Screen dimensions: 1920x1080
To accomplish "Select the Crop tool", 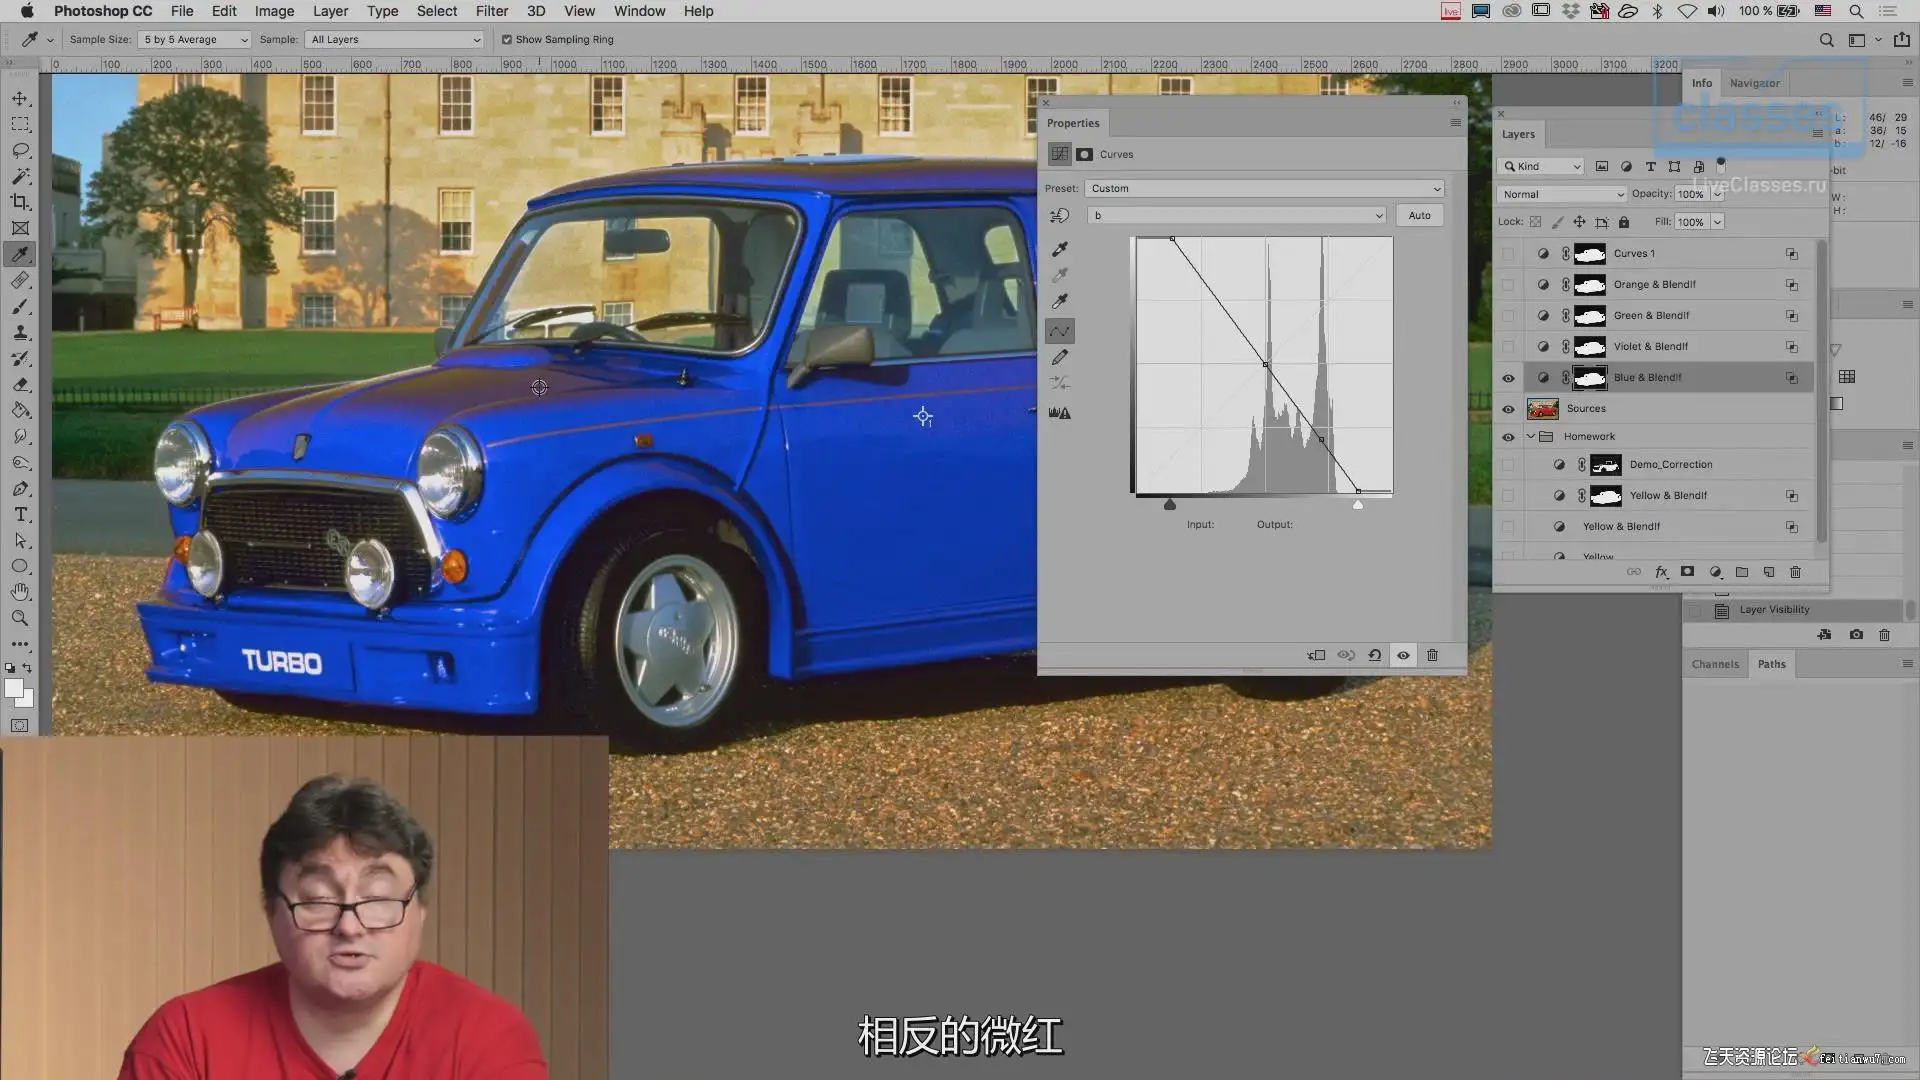I will [x=20, y=202].
